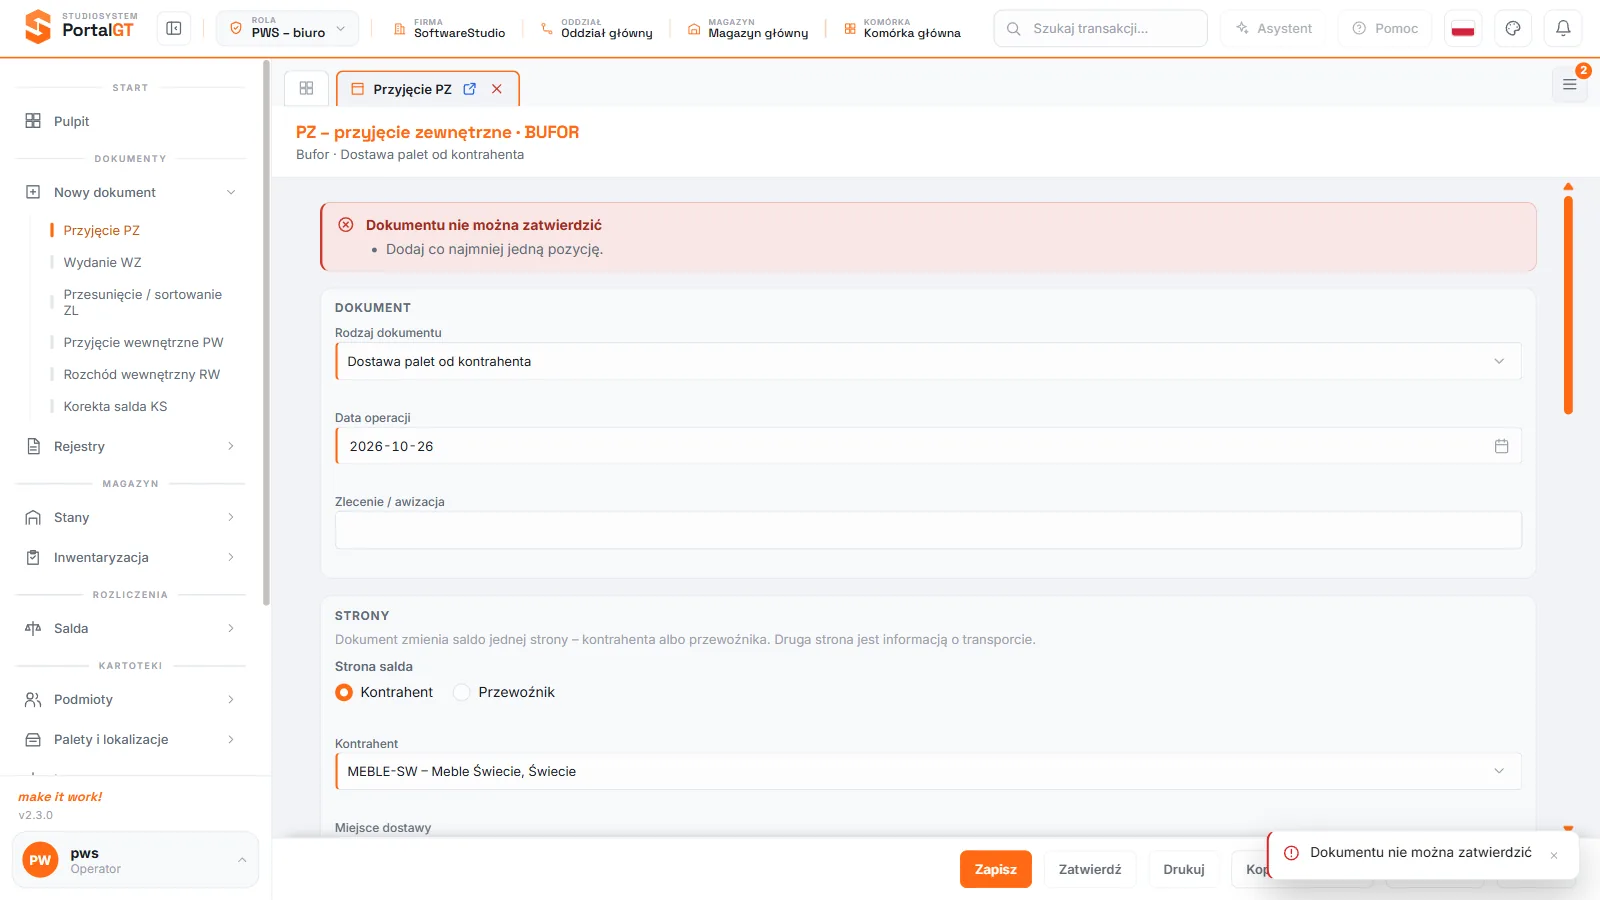Open Wydanie WZ menu item

pos(103,262)
